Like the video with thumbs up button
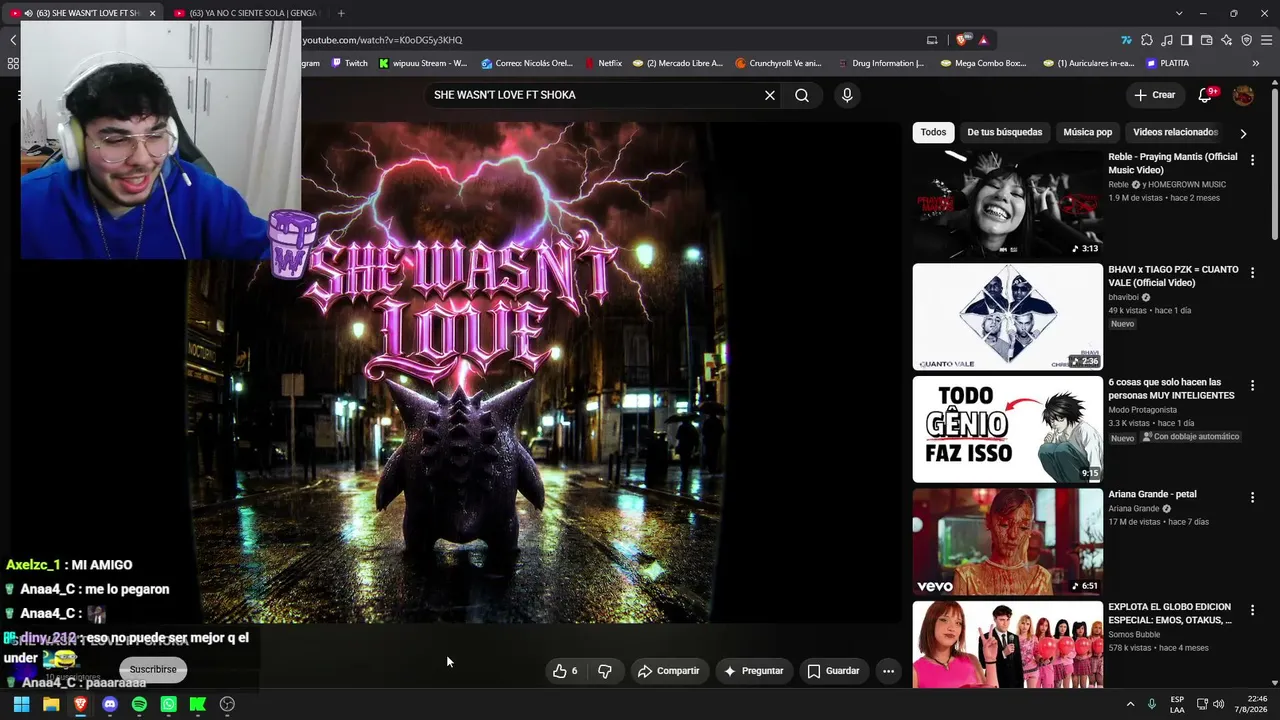 point(565,671)
